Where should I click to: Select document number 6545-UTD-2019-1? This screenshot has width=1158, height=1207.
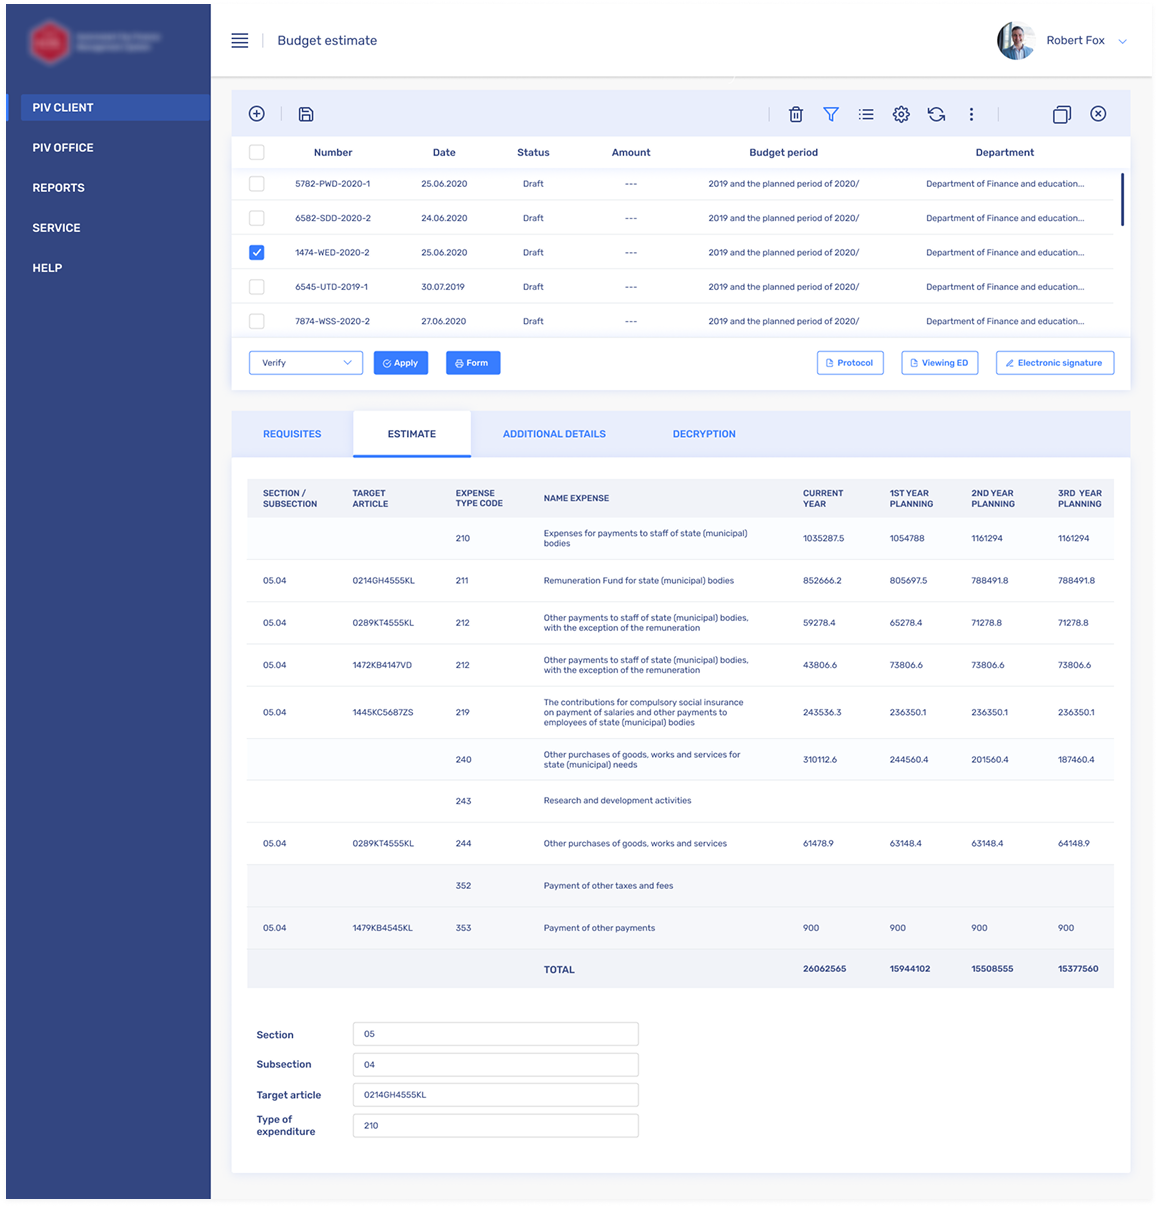click(x=331, y=287)
